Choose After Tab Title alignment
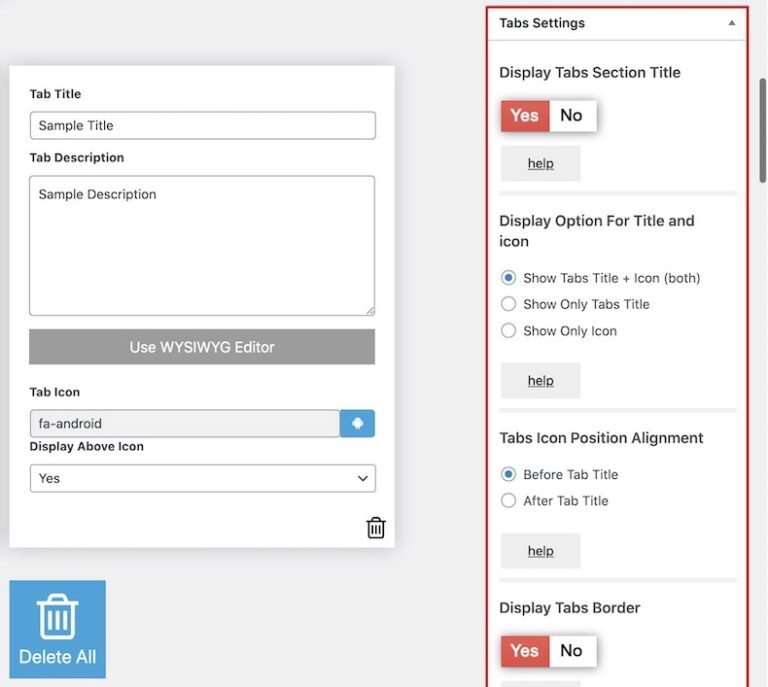This screenshot has width=768, height=687. [509, 501]
